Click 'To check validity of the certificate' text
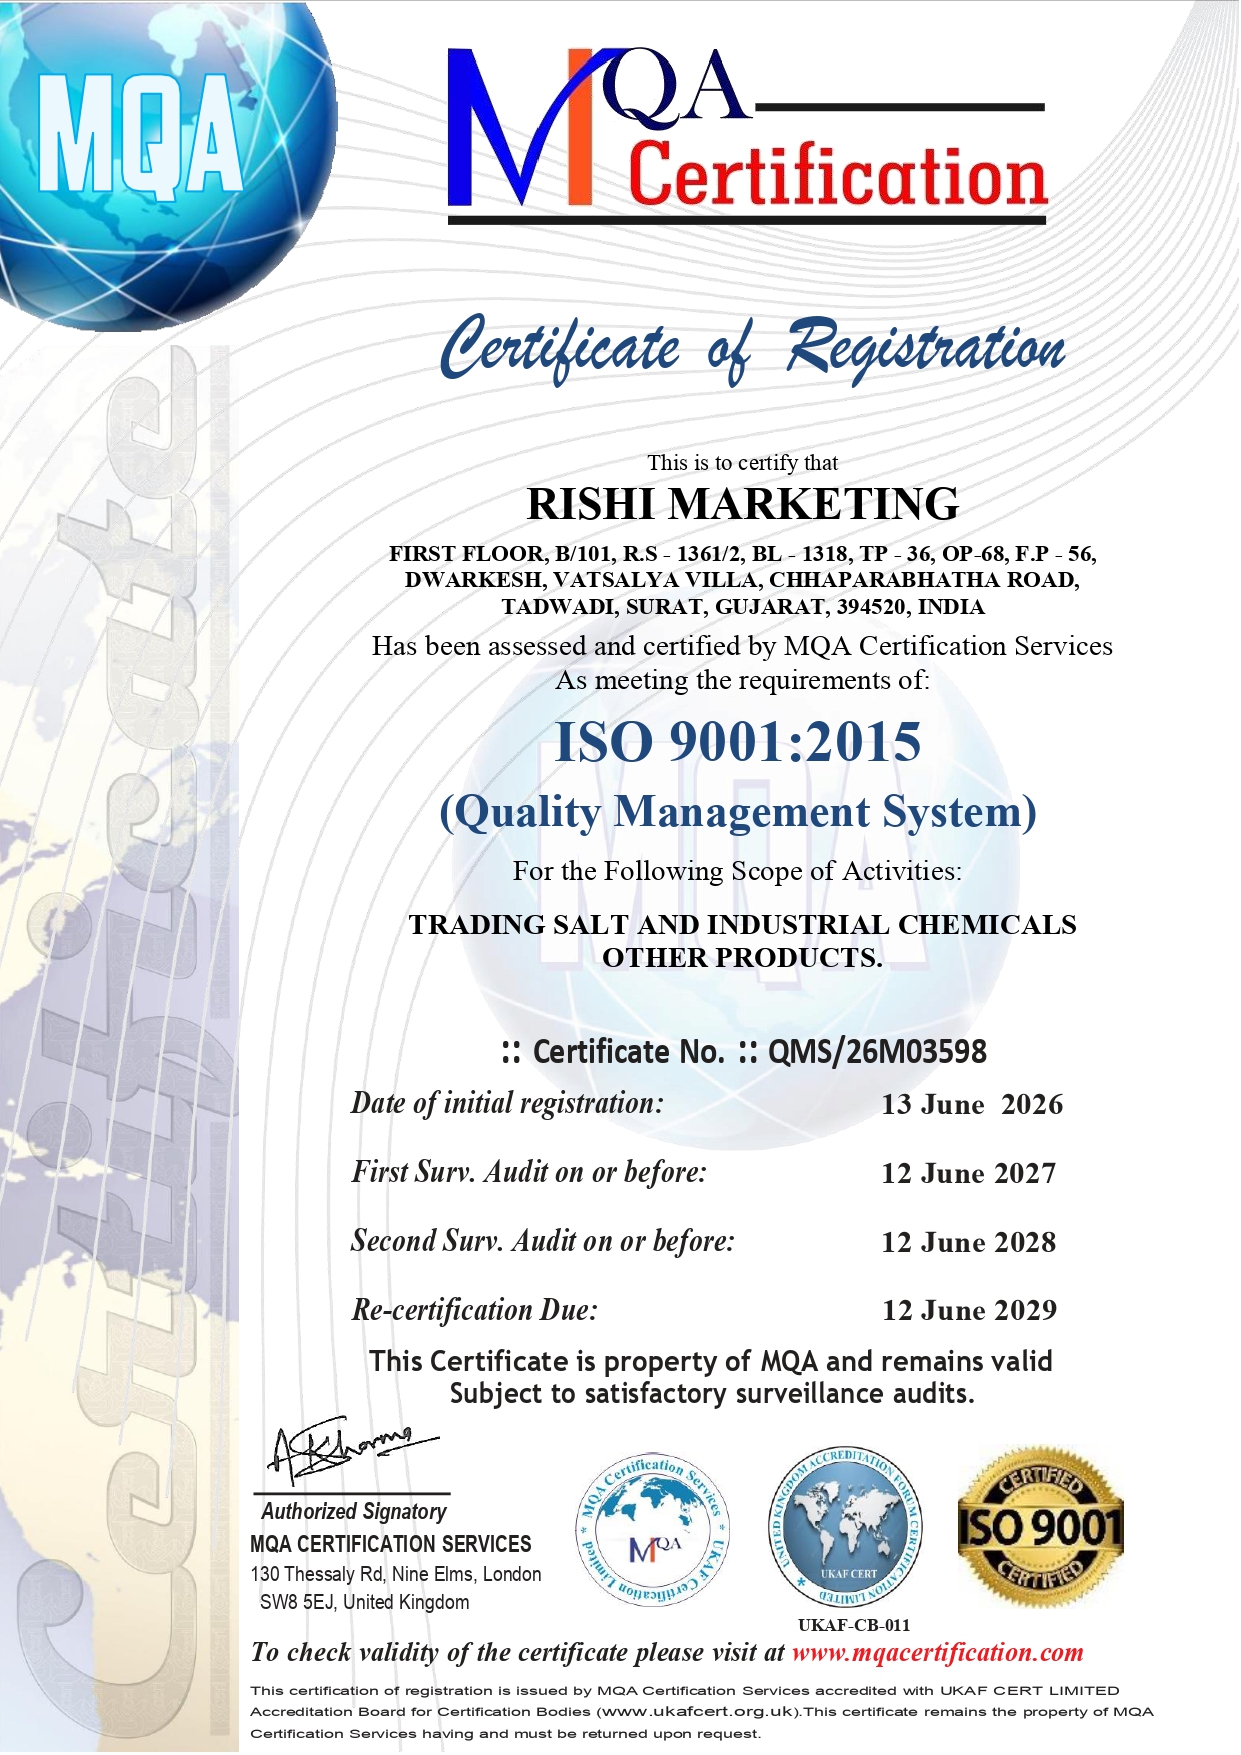The width and height of the screenshot is (1241, 1755). 518,1653
